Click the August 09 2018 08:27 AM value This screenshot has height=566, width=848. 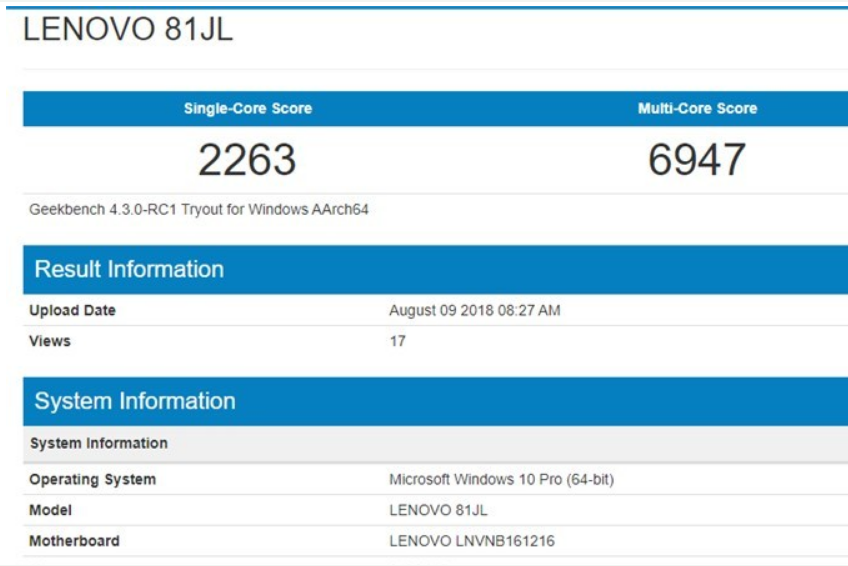[474, 310]
